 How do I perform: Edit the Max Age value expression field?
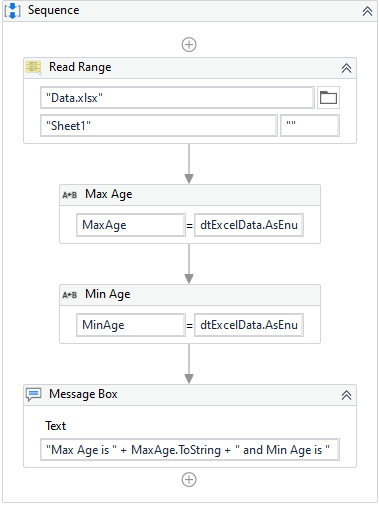[x=249, y=225]
